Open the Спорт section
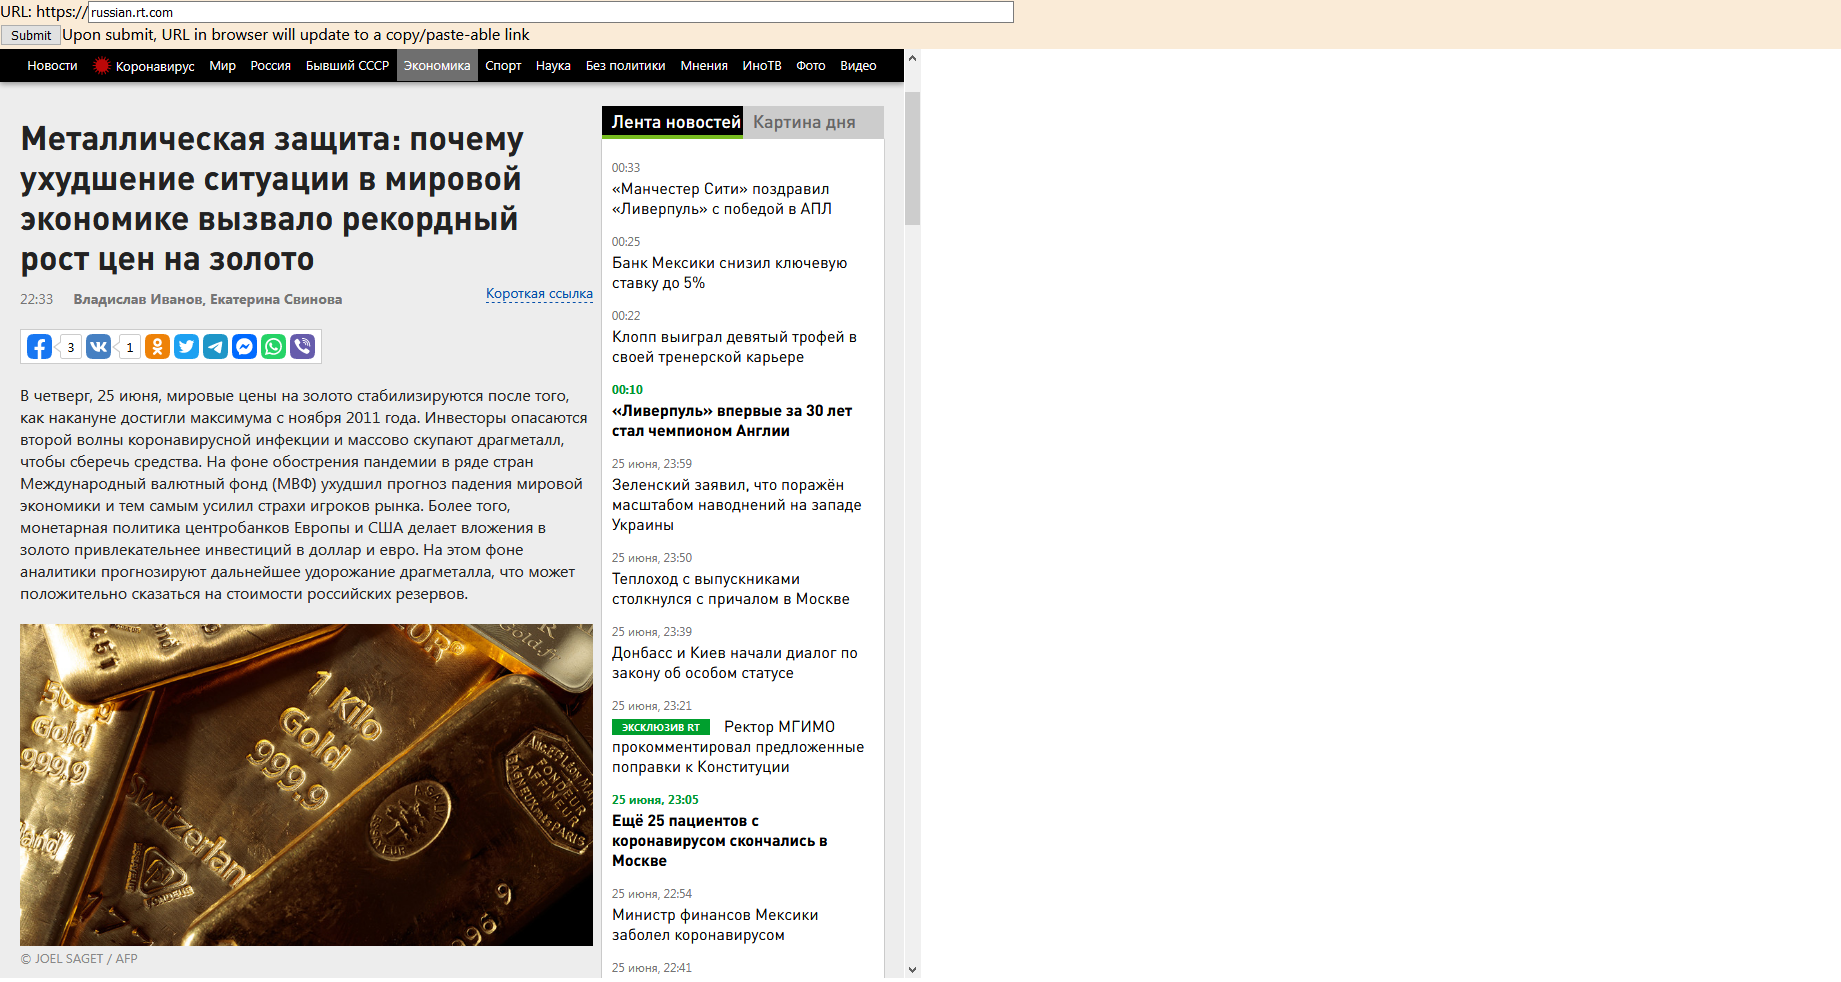 click(503, 66)
